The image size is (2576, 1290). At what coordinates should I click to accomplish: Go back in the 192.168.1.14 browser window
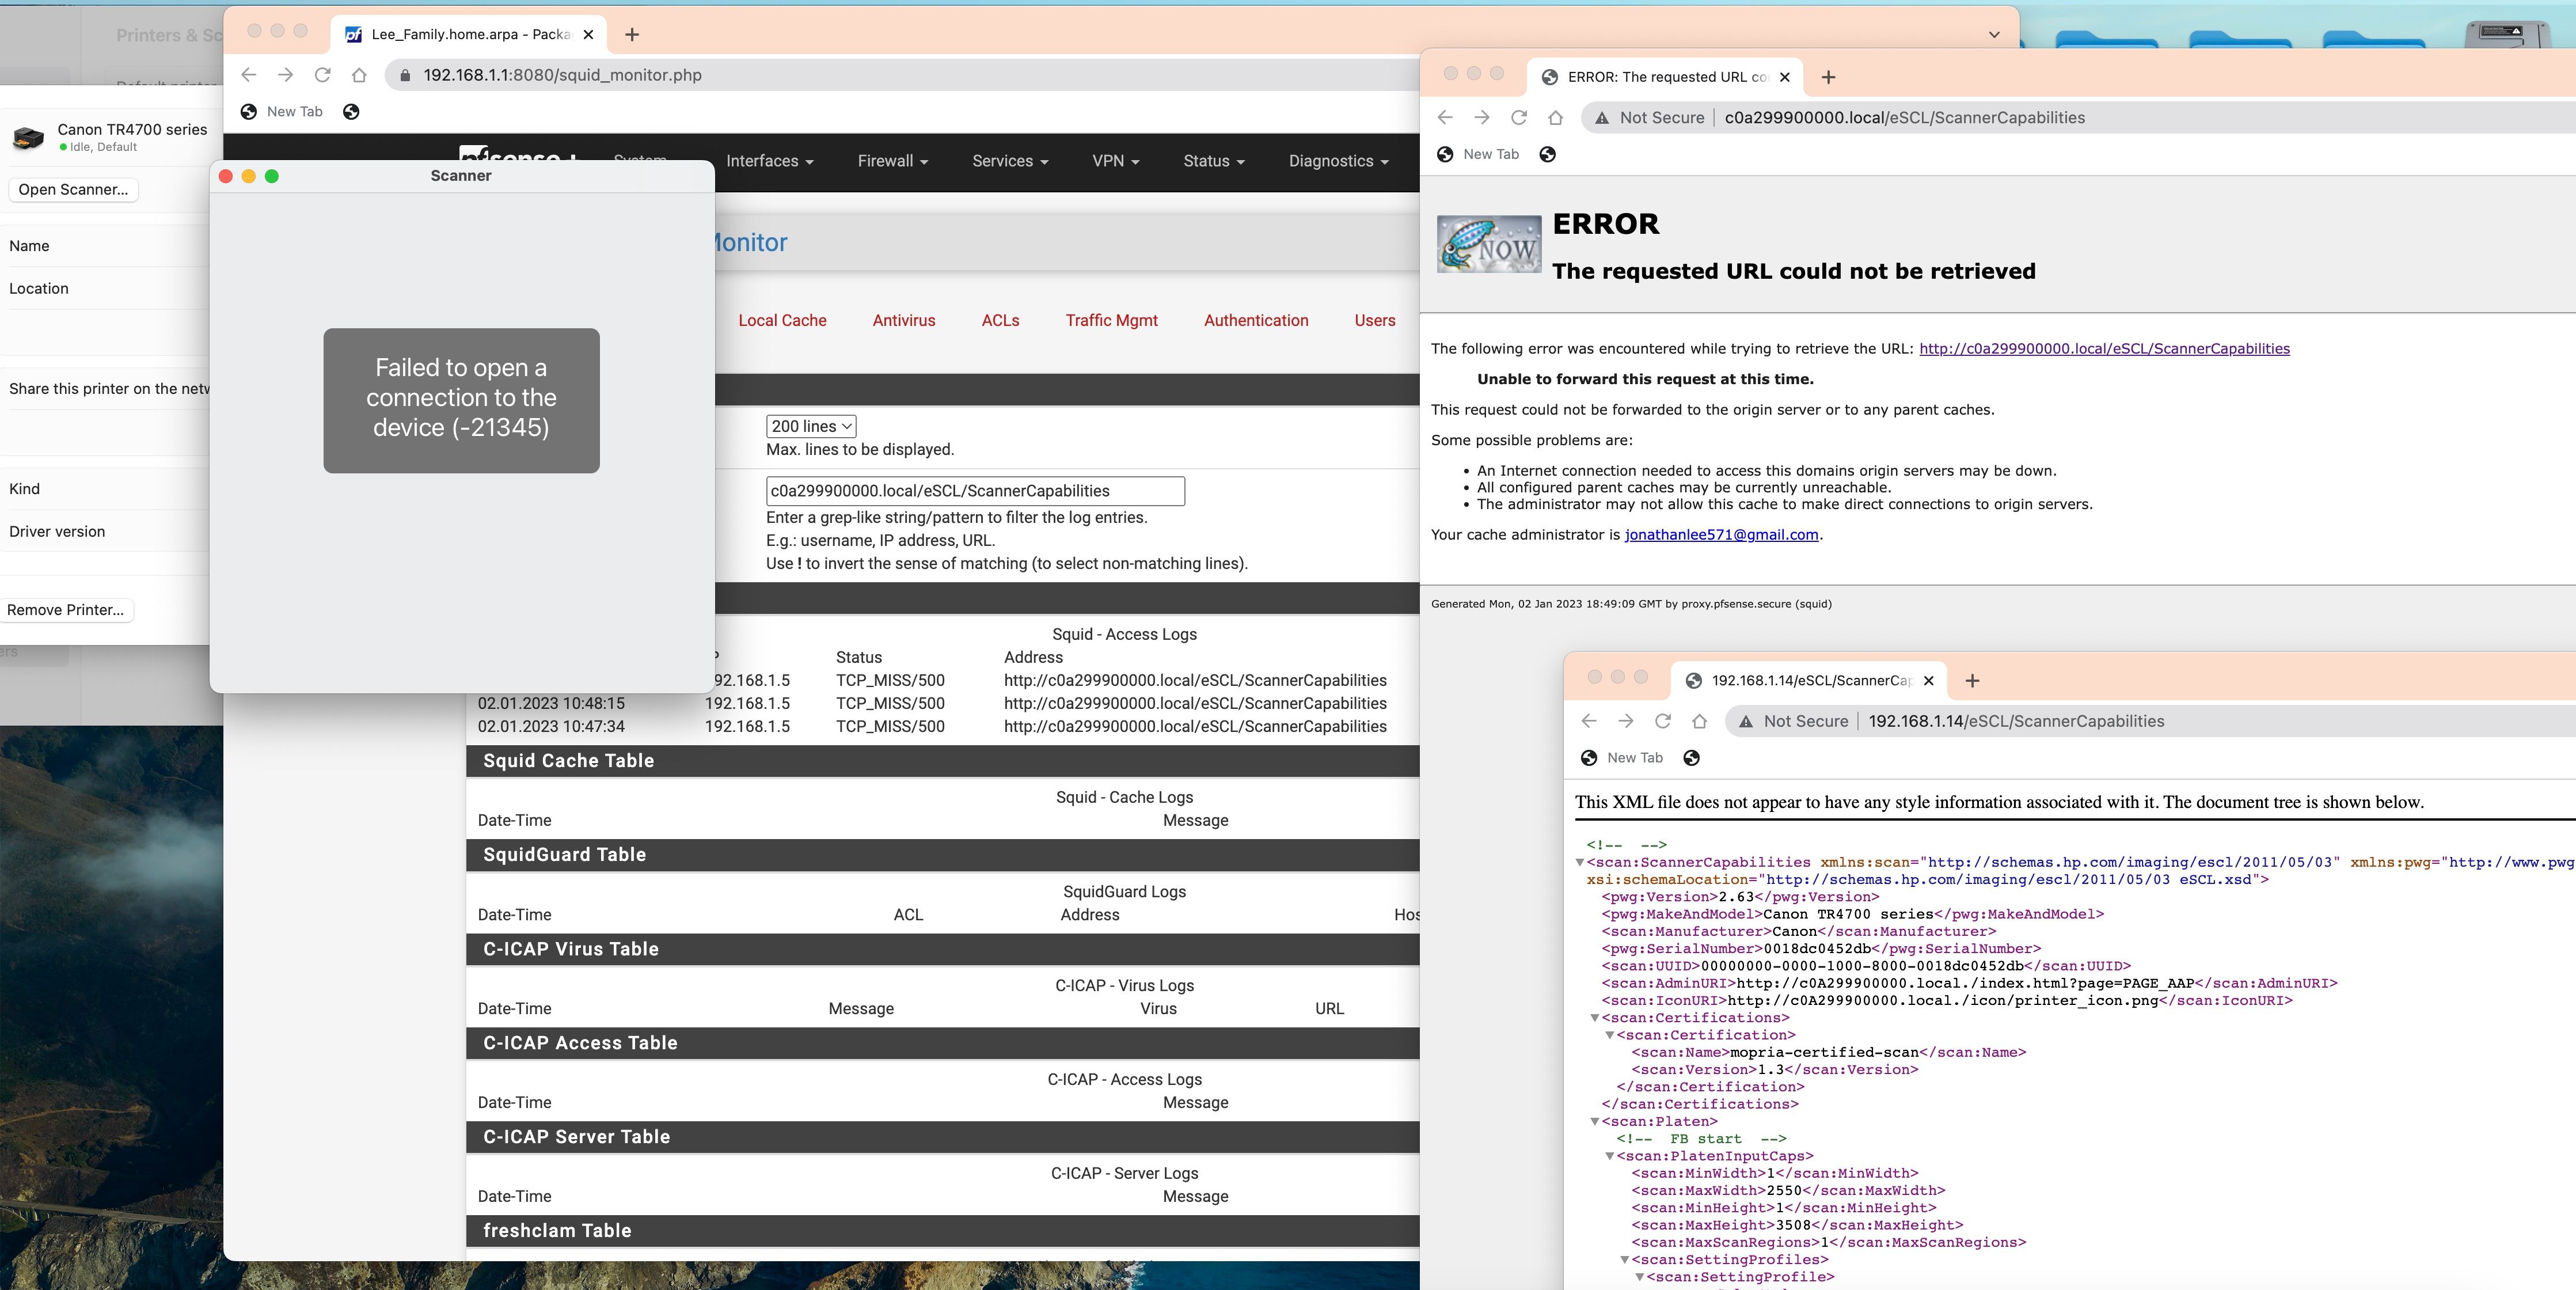click(1588, 721)
